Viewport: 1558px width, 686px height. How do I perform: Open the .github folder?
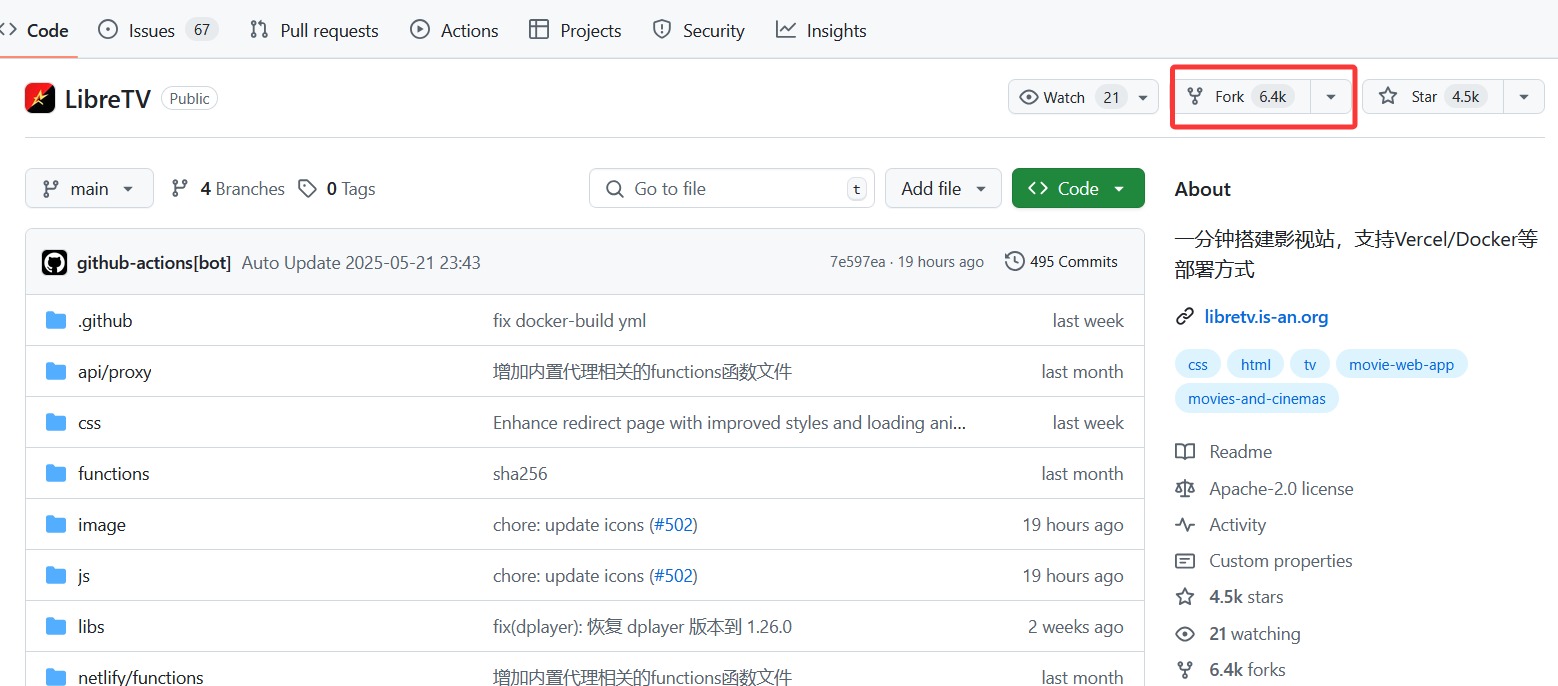[105, 321]
